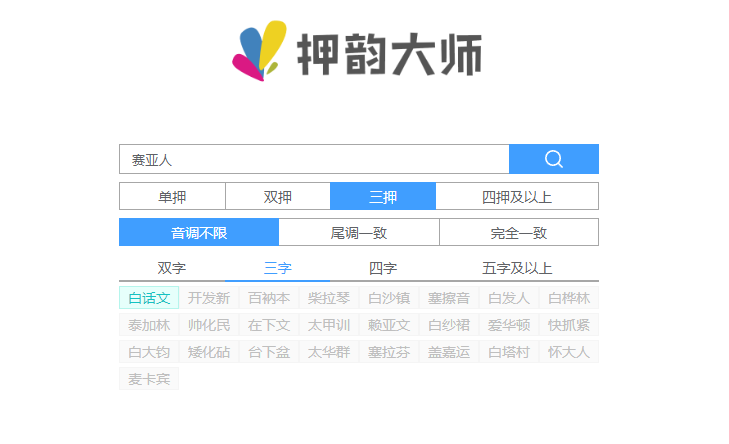Click the result word 开发新
Screen dimensions: 729x444
pos(209,298)
